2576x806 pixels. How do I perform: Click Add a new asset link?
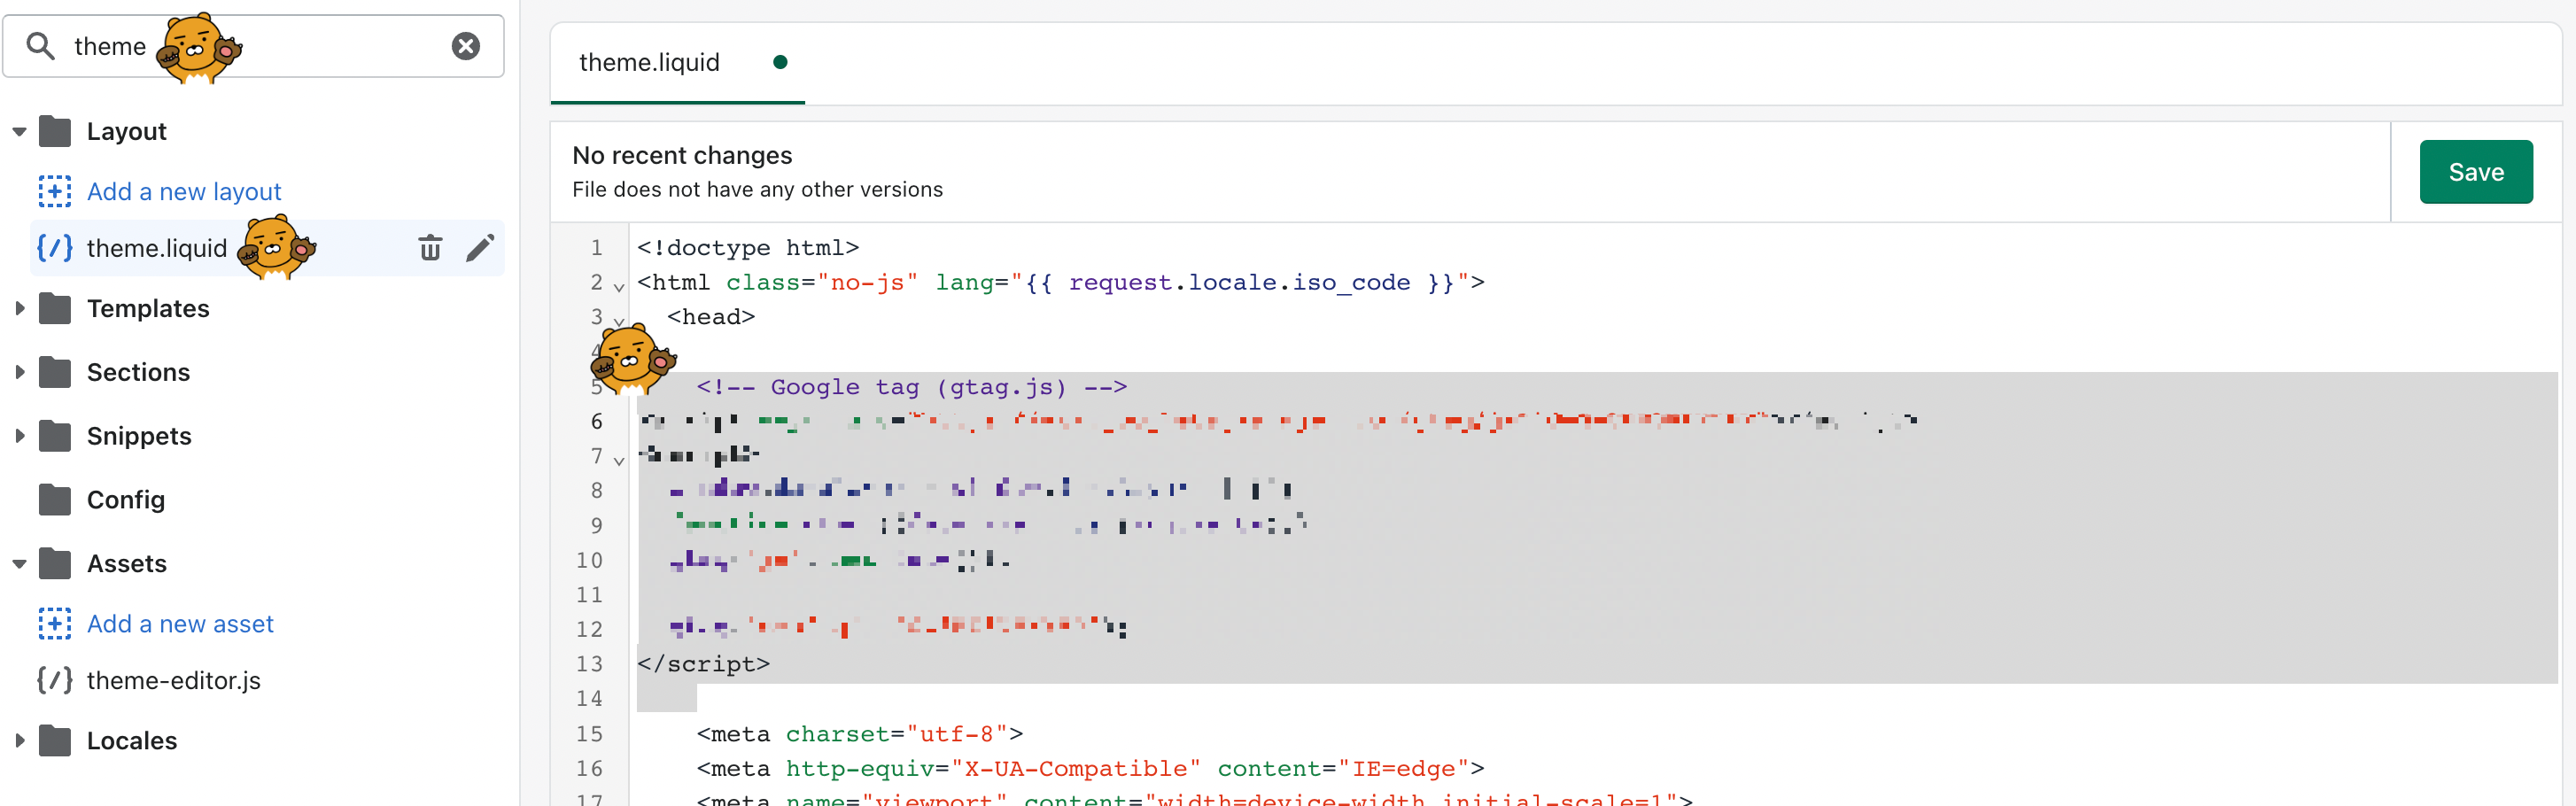click(180, 623)
